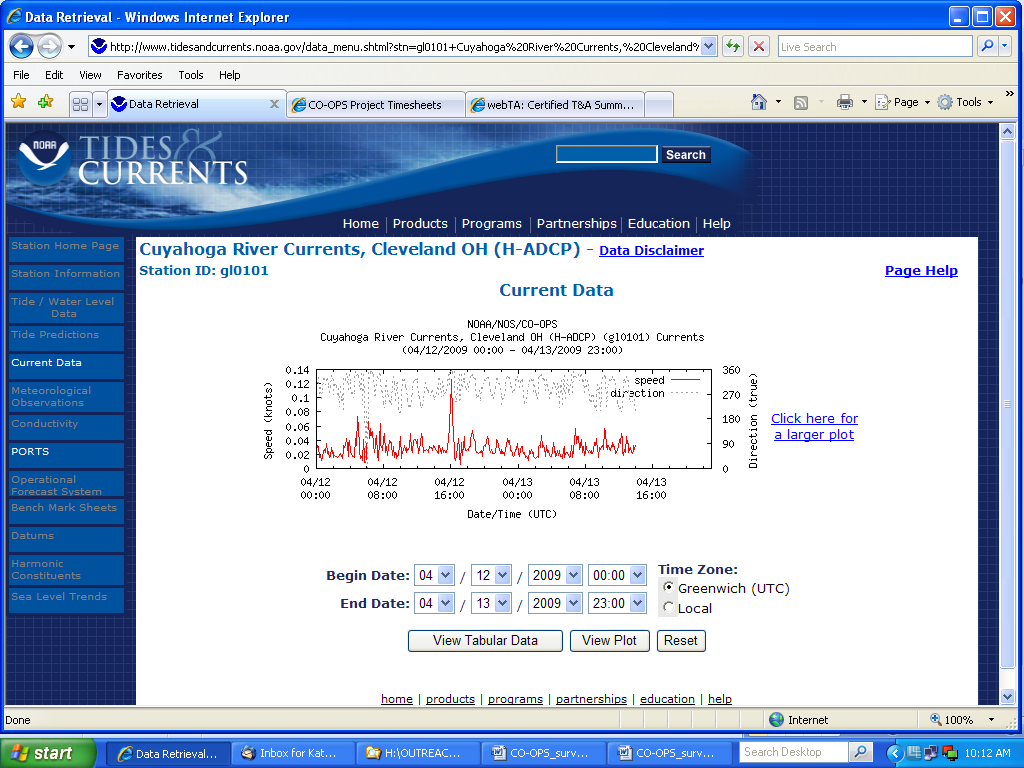
Task: Open the Help menu in menu bar
Action: point(230,75)
